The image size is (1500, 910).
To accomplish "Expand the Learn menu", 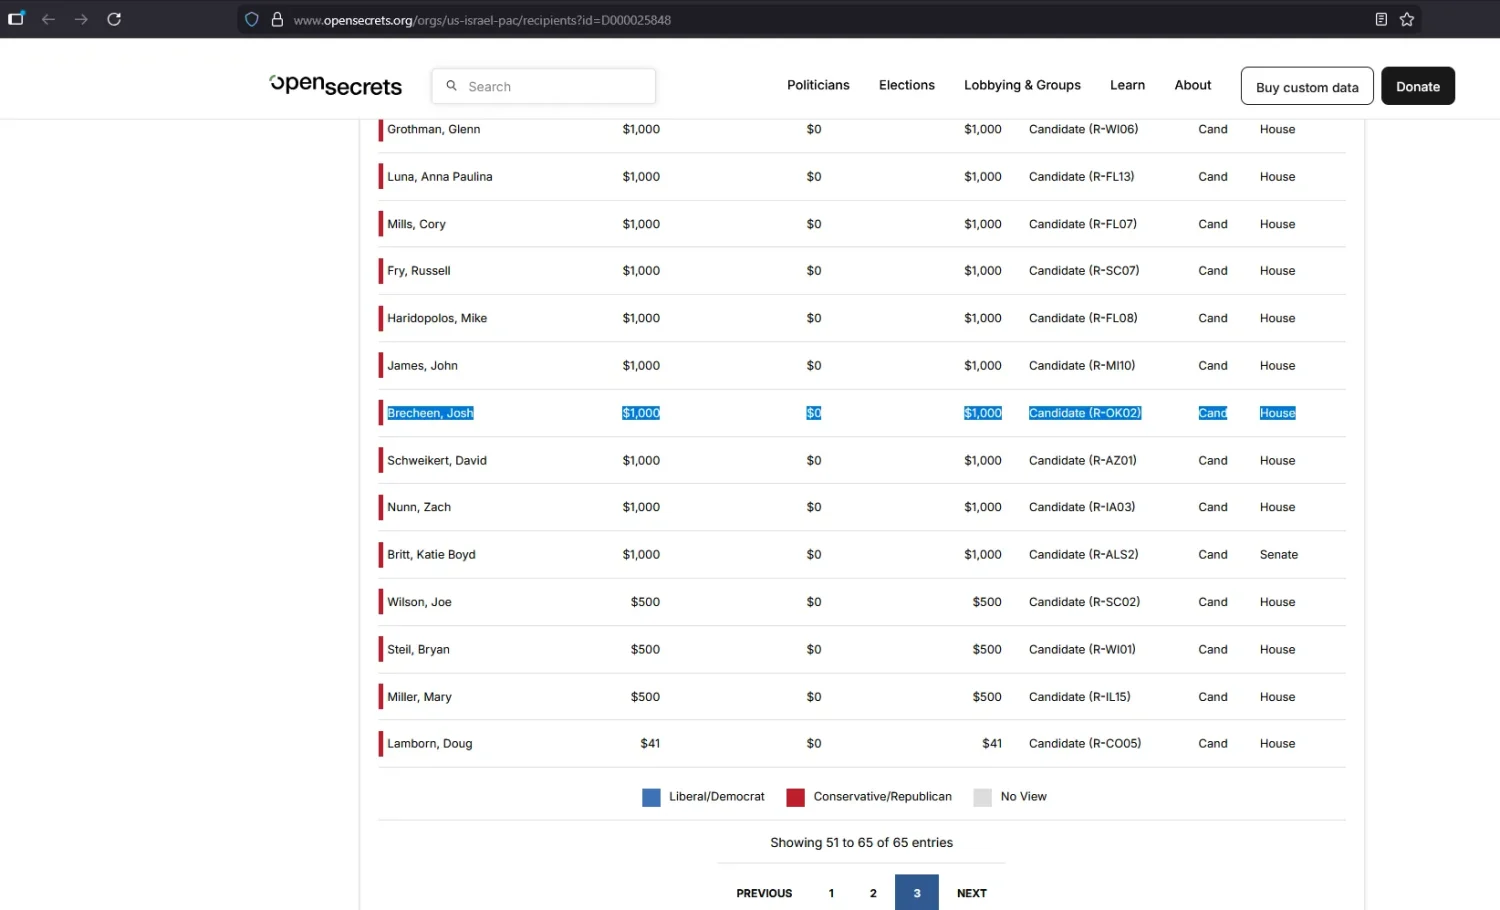I will coord(1127,85).
